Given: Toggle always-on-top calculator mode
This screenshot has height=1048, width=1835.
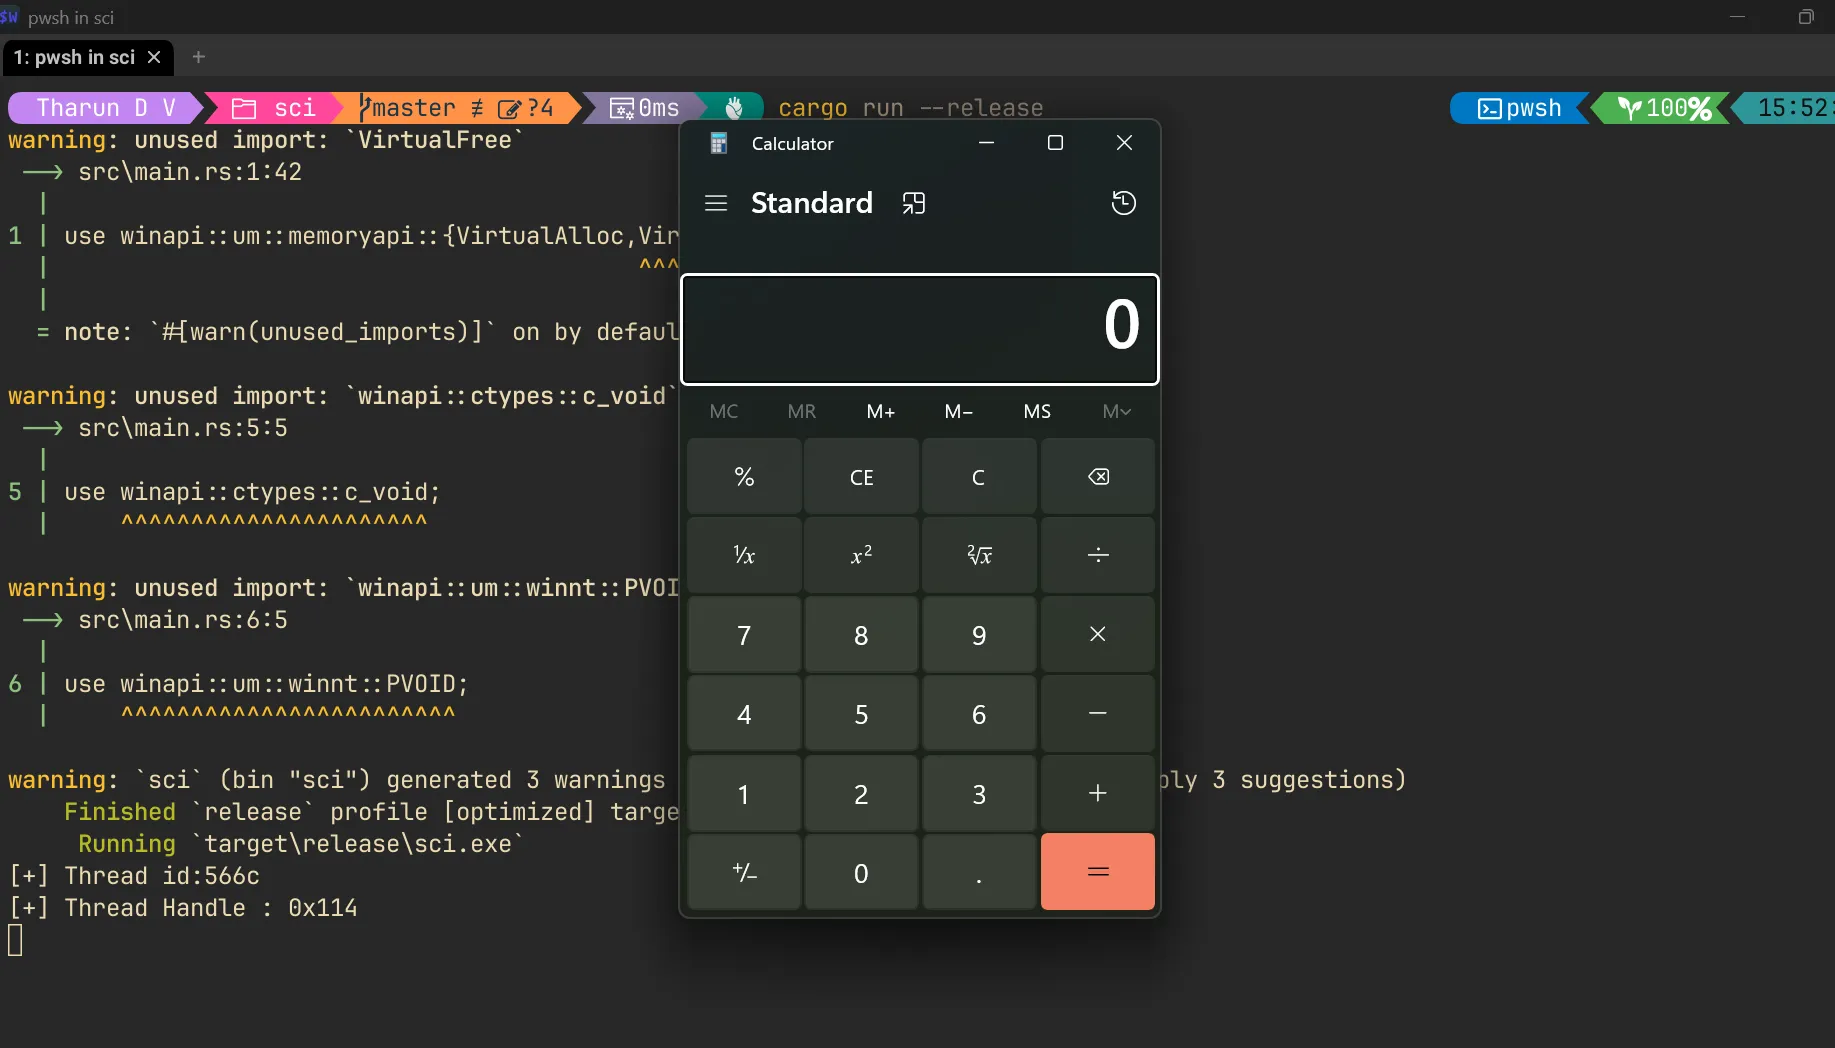Looking at the screenshot, I should coord(913,202).
